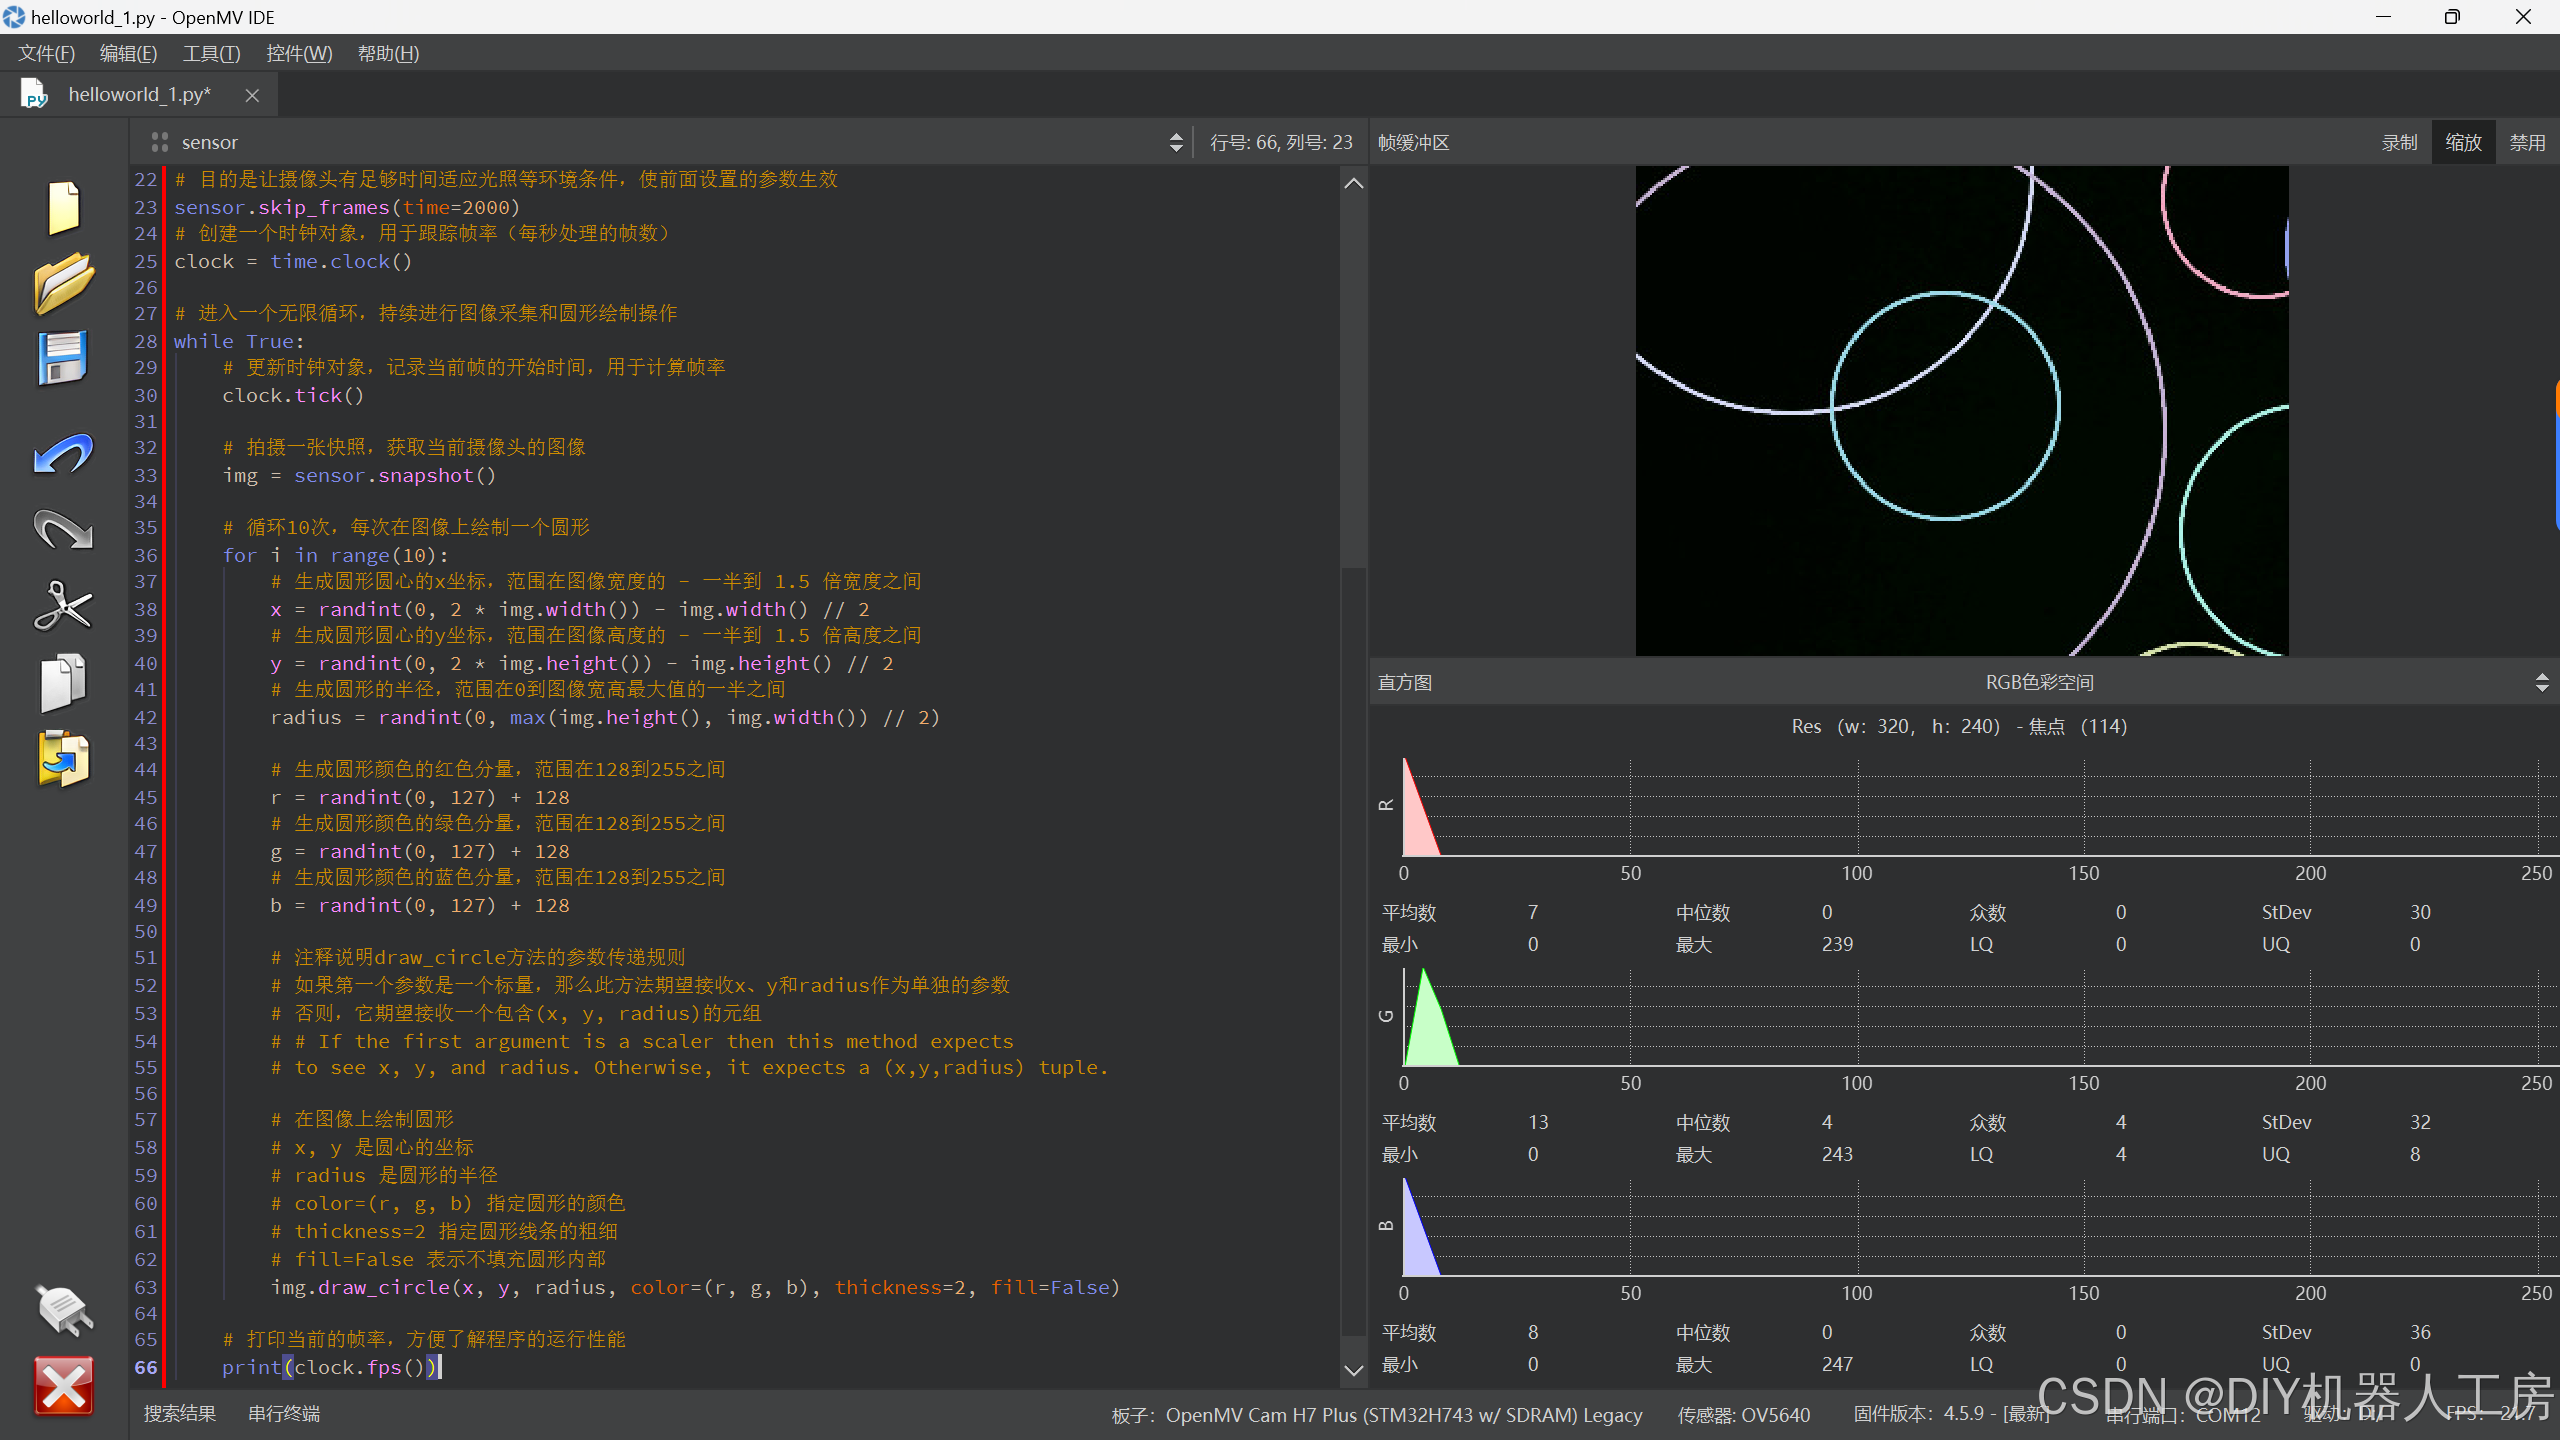Open the sensor symbol dropdown
The height and width of the screenshot is (1440, 2560).
coord(1176,143)
